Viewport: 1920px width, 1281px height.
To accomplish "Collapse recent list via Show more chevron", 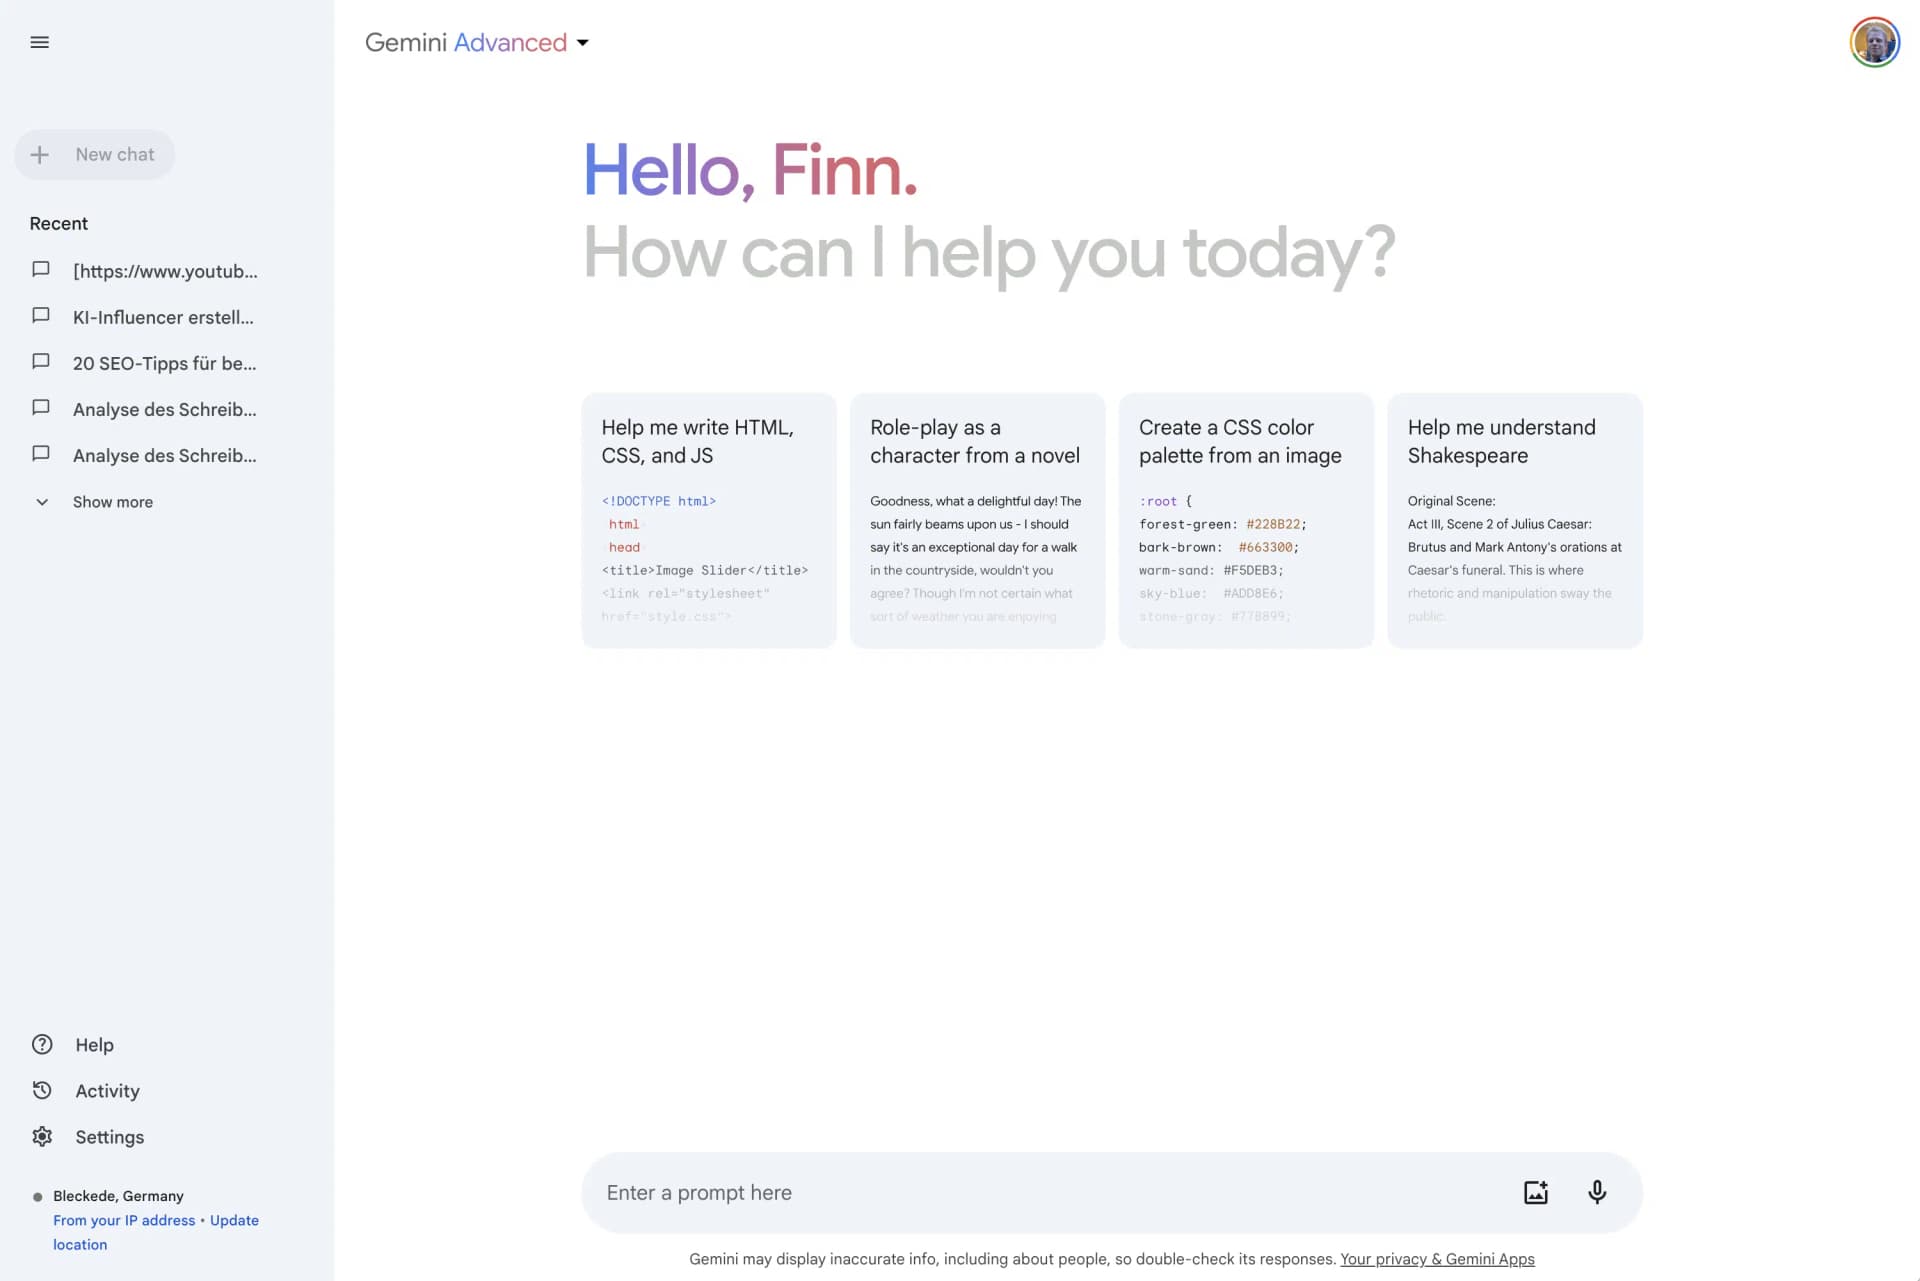I will click(42, 501).
